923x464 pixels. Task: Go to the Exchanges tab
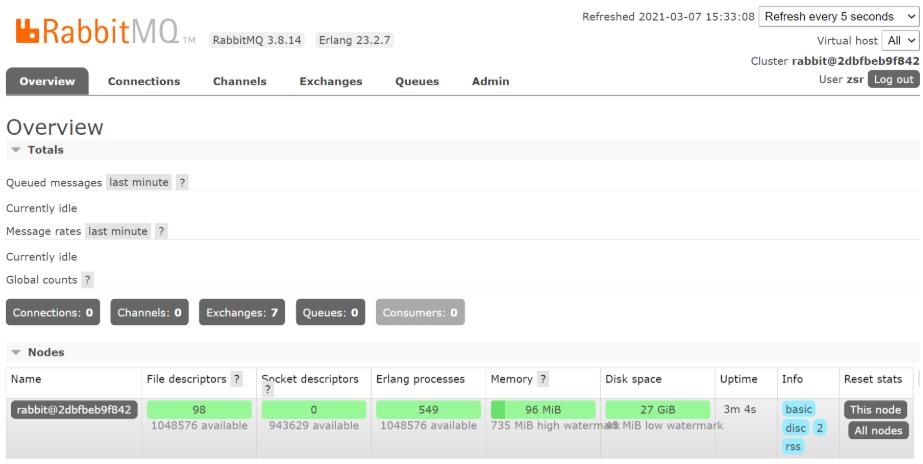pos(330,81)
